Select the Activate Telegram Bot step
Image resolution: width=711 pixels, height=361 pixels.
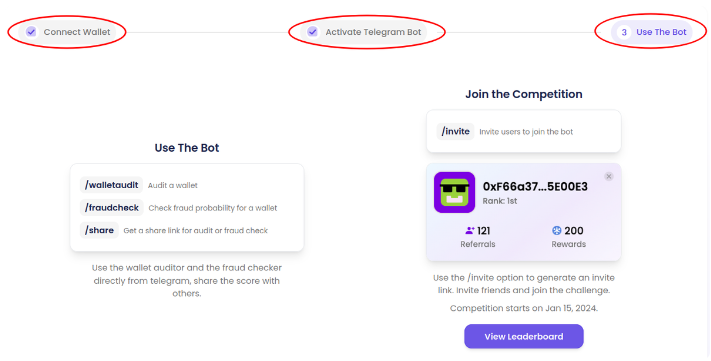pos(364,32)
